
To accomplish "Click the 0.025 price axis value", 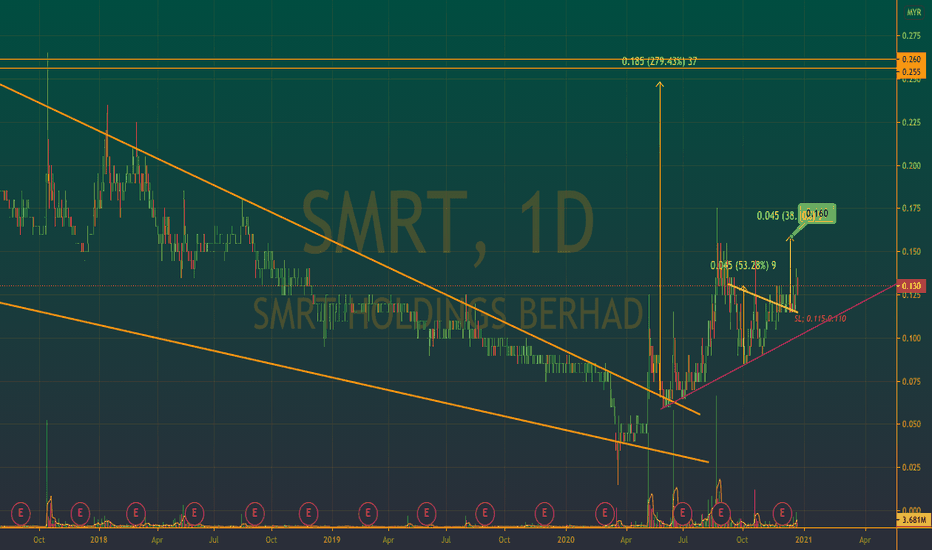I will tap(911, 467).
